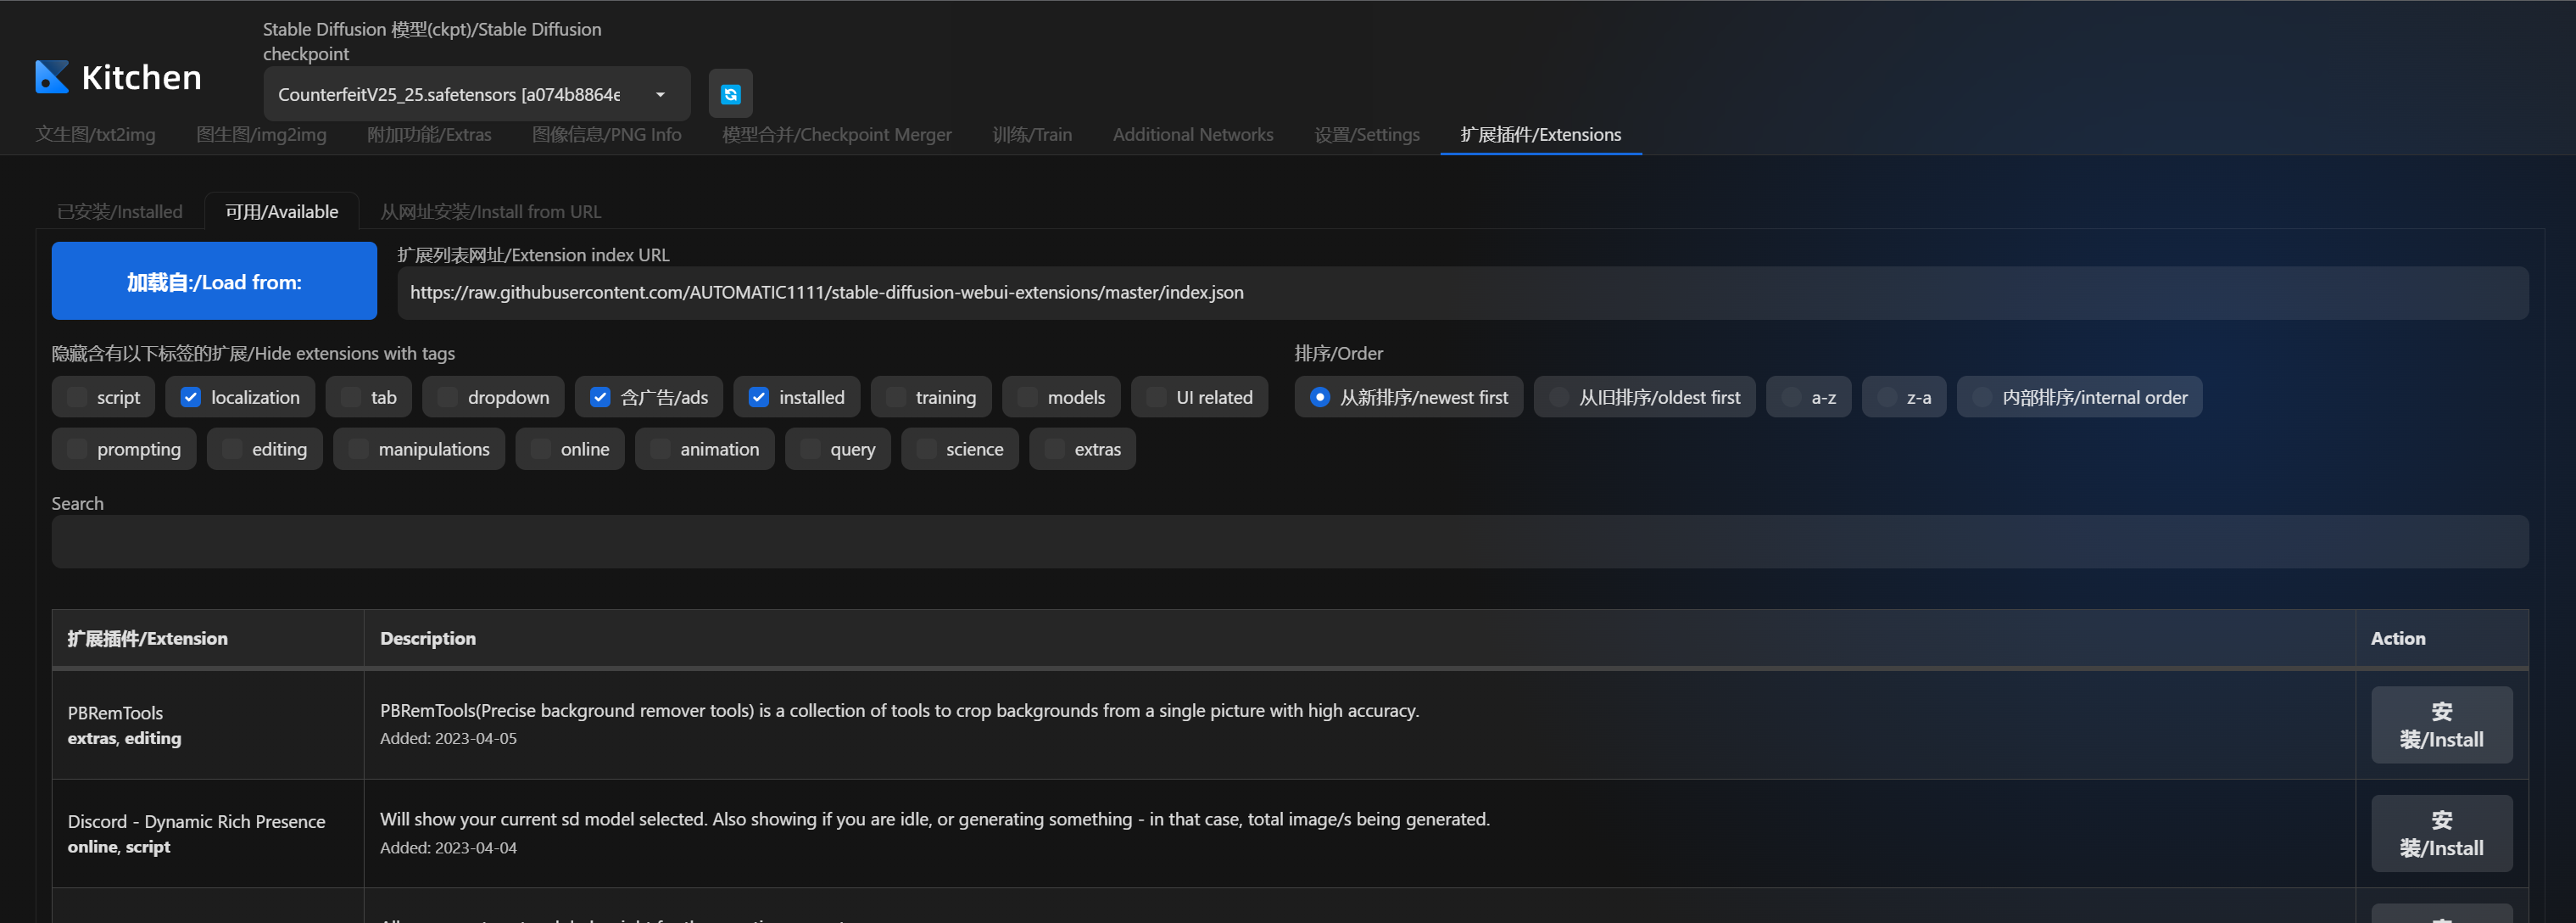
Task: Open the Additional Networks tab
Action: click(x=1193, y=134)
